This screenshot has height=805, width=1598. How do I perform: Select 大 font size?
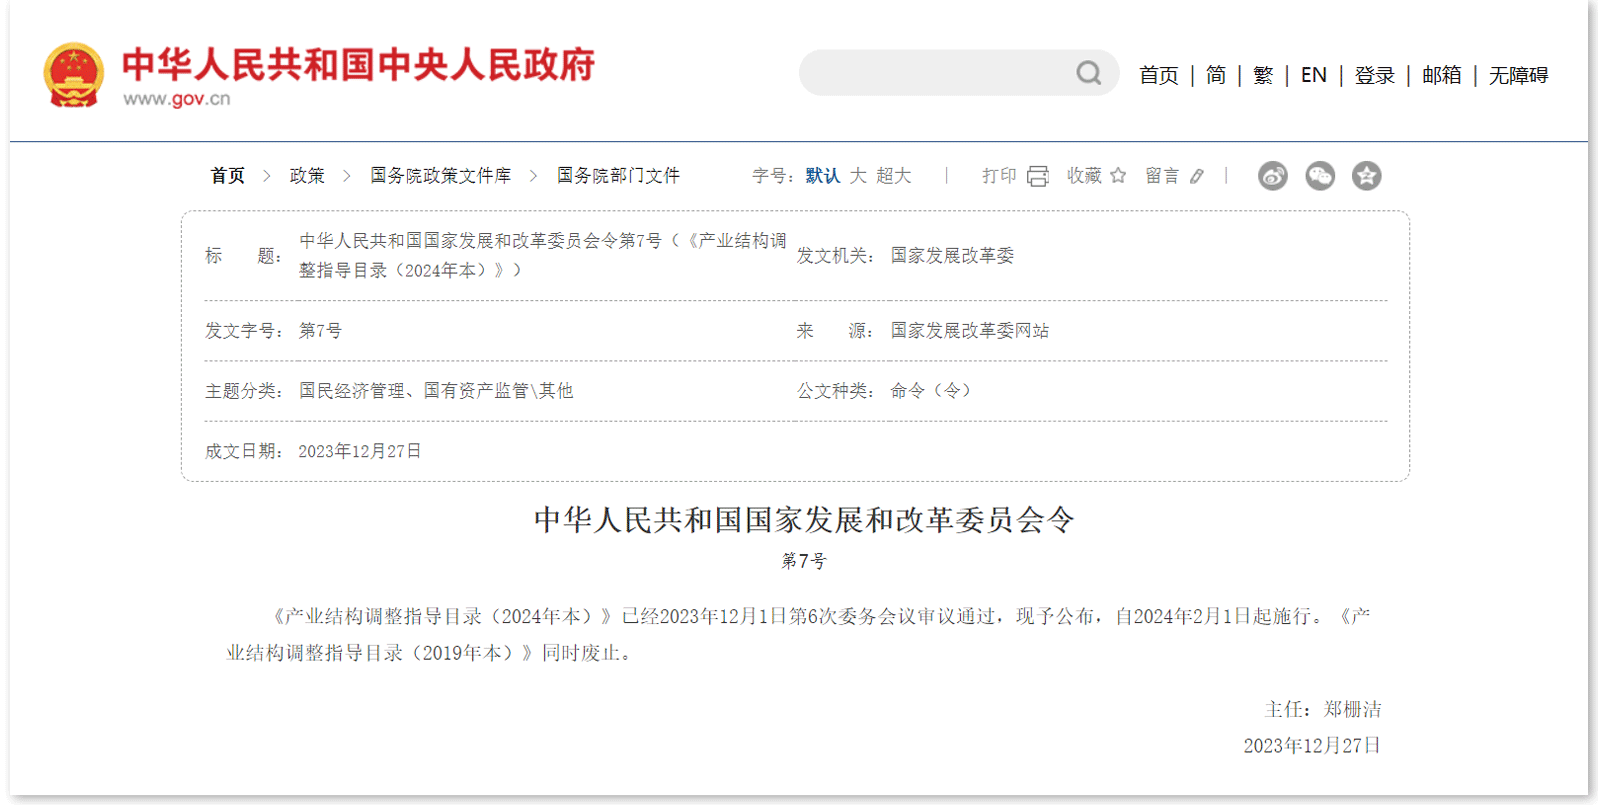pyautogui.click(x=858, y=176)
